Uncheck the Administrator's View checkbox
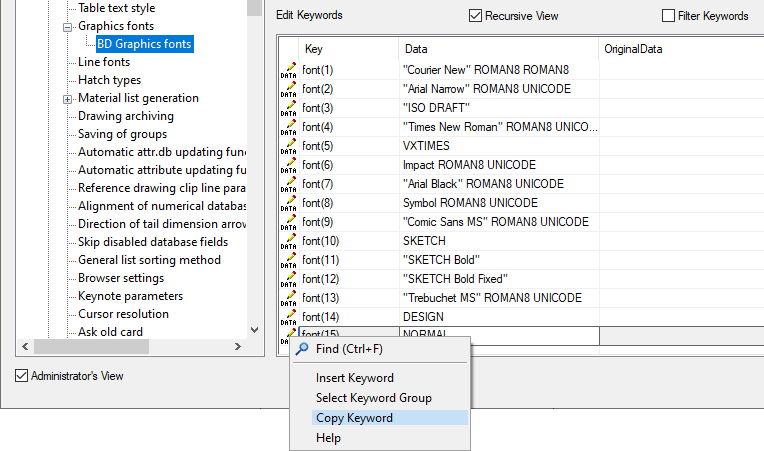764x451 pixels. tap(22, 376)
